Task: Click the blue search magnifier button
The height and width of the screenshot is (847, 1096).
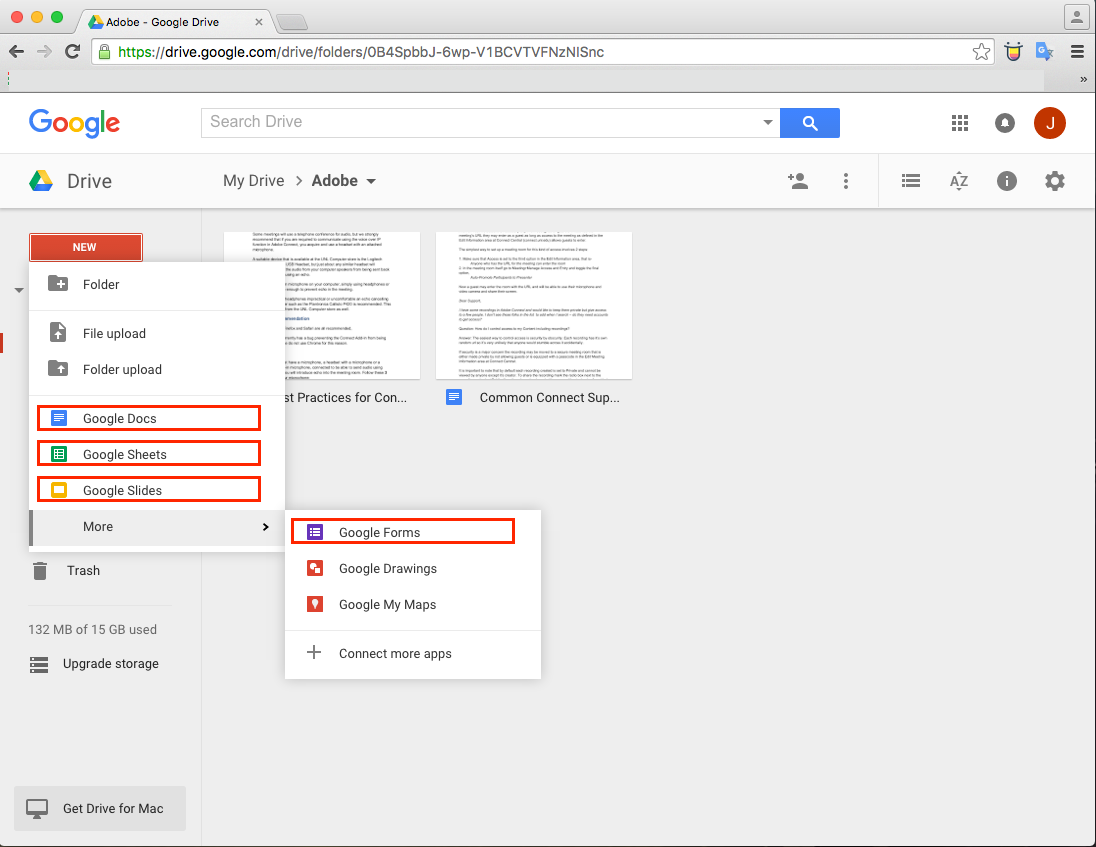Action: click(809, 123)
